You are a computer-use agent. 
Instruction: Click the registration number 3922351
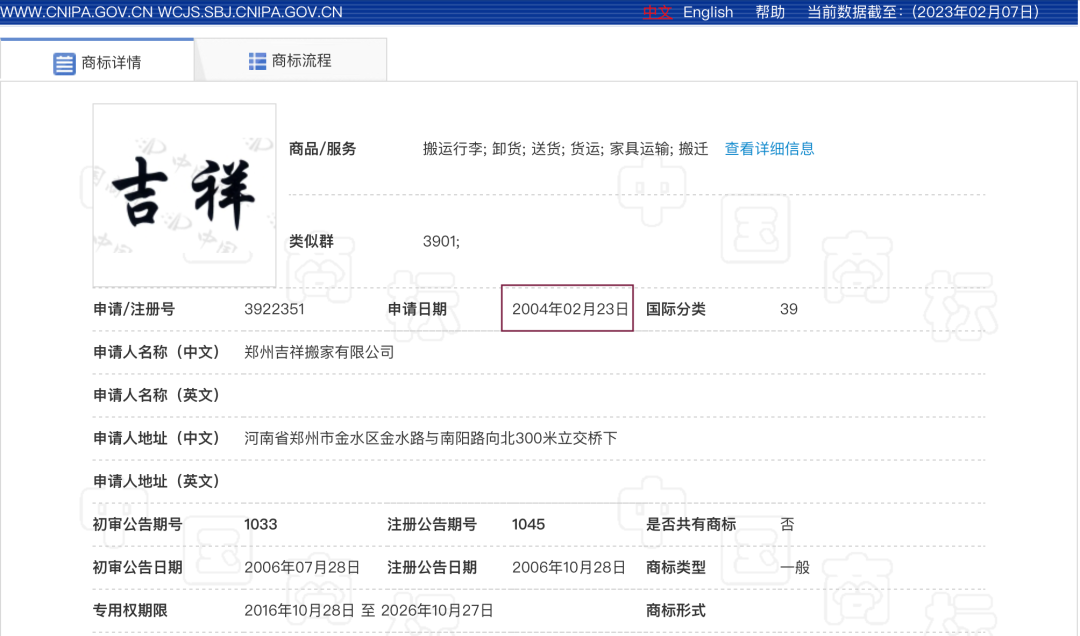coord(274,309)
